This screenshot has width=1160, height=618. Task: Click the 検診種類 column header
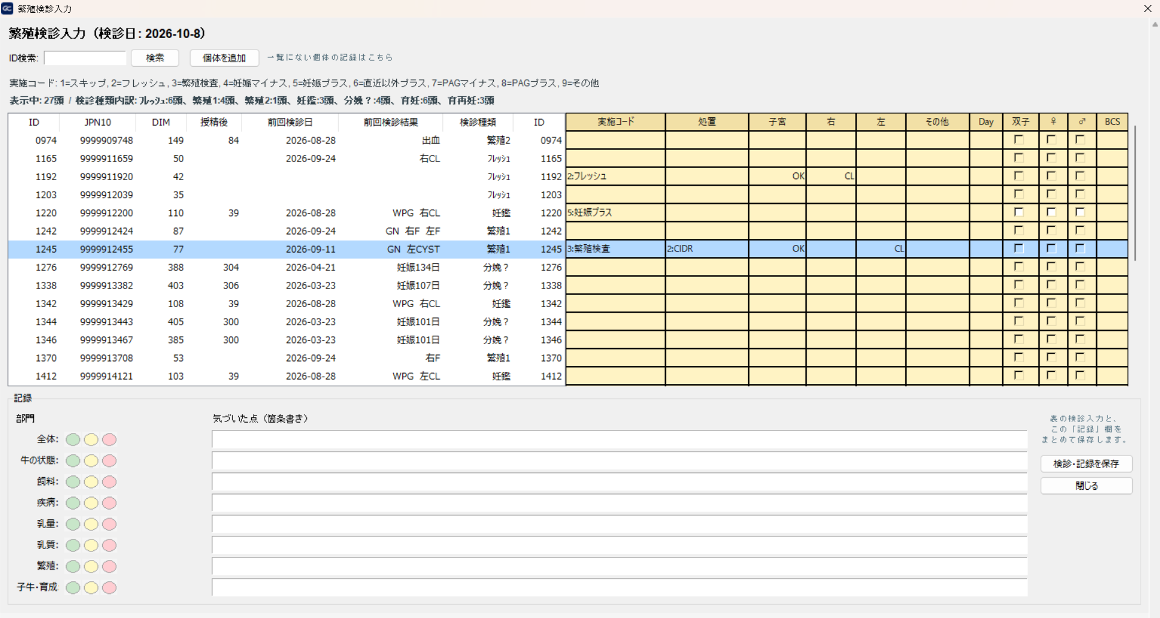coord(478,122)
